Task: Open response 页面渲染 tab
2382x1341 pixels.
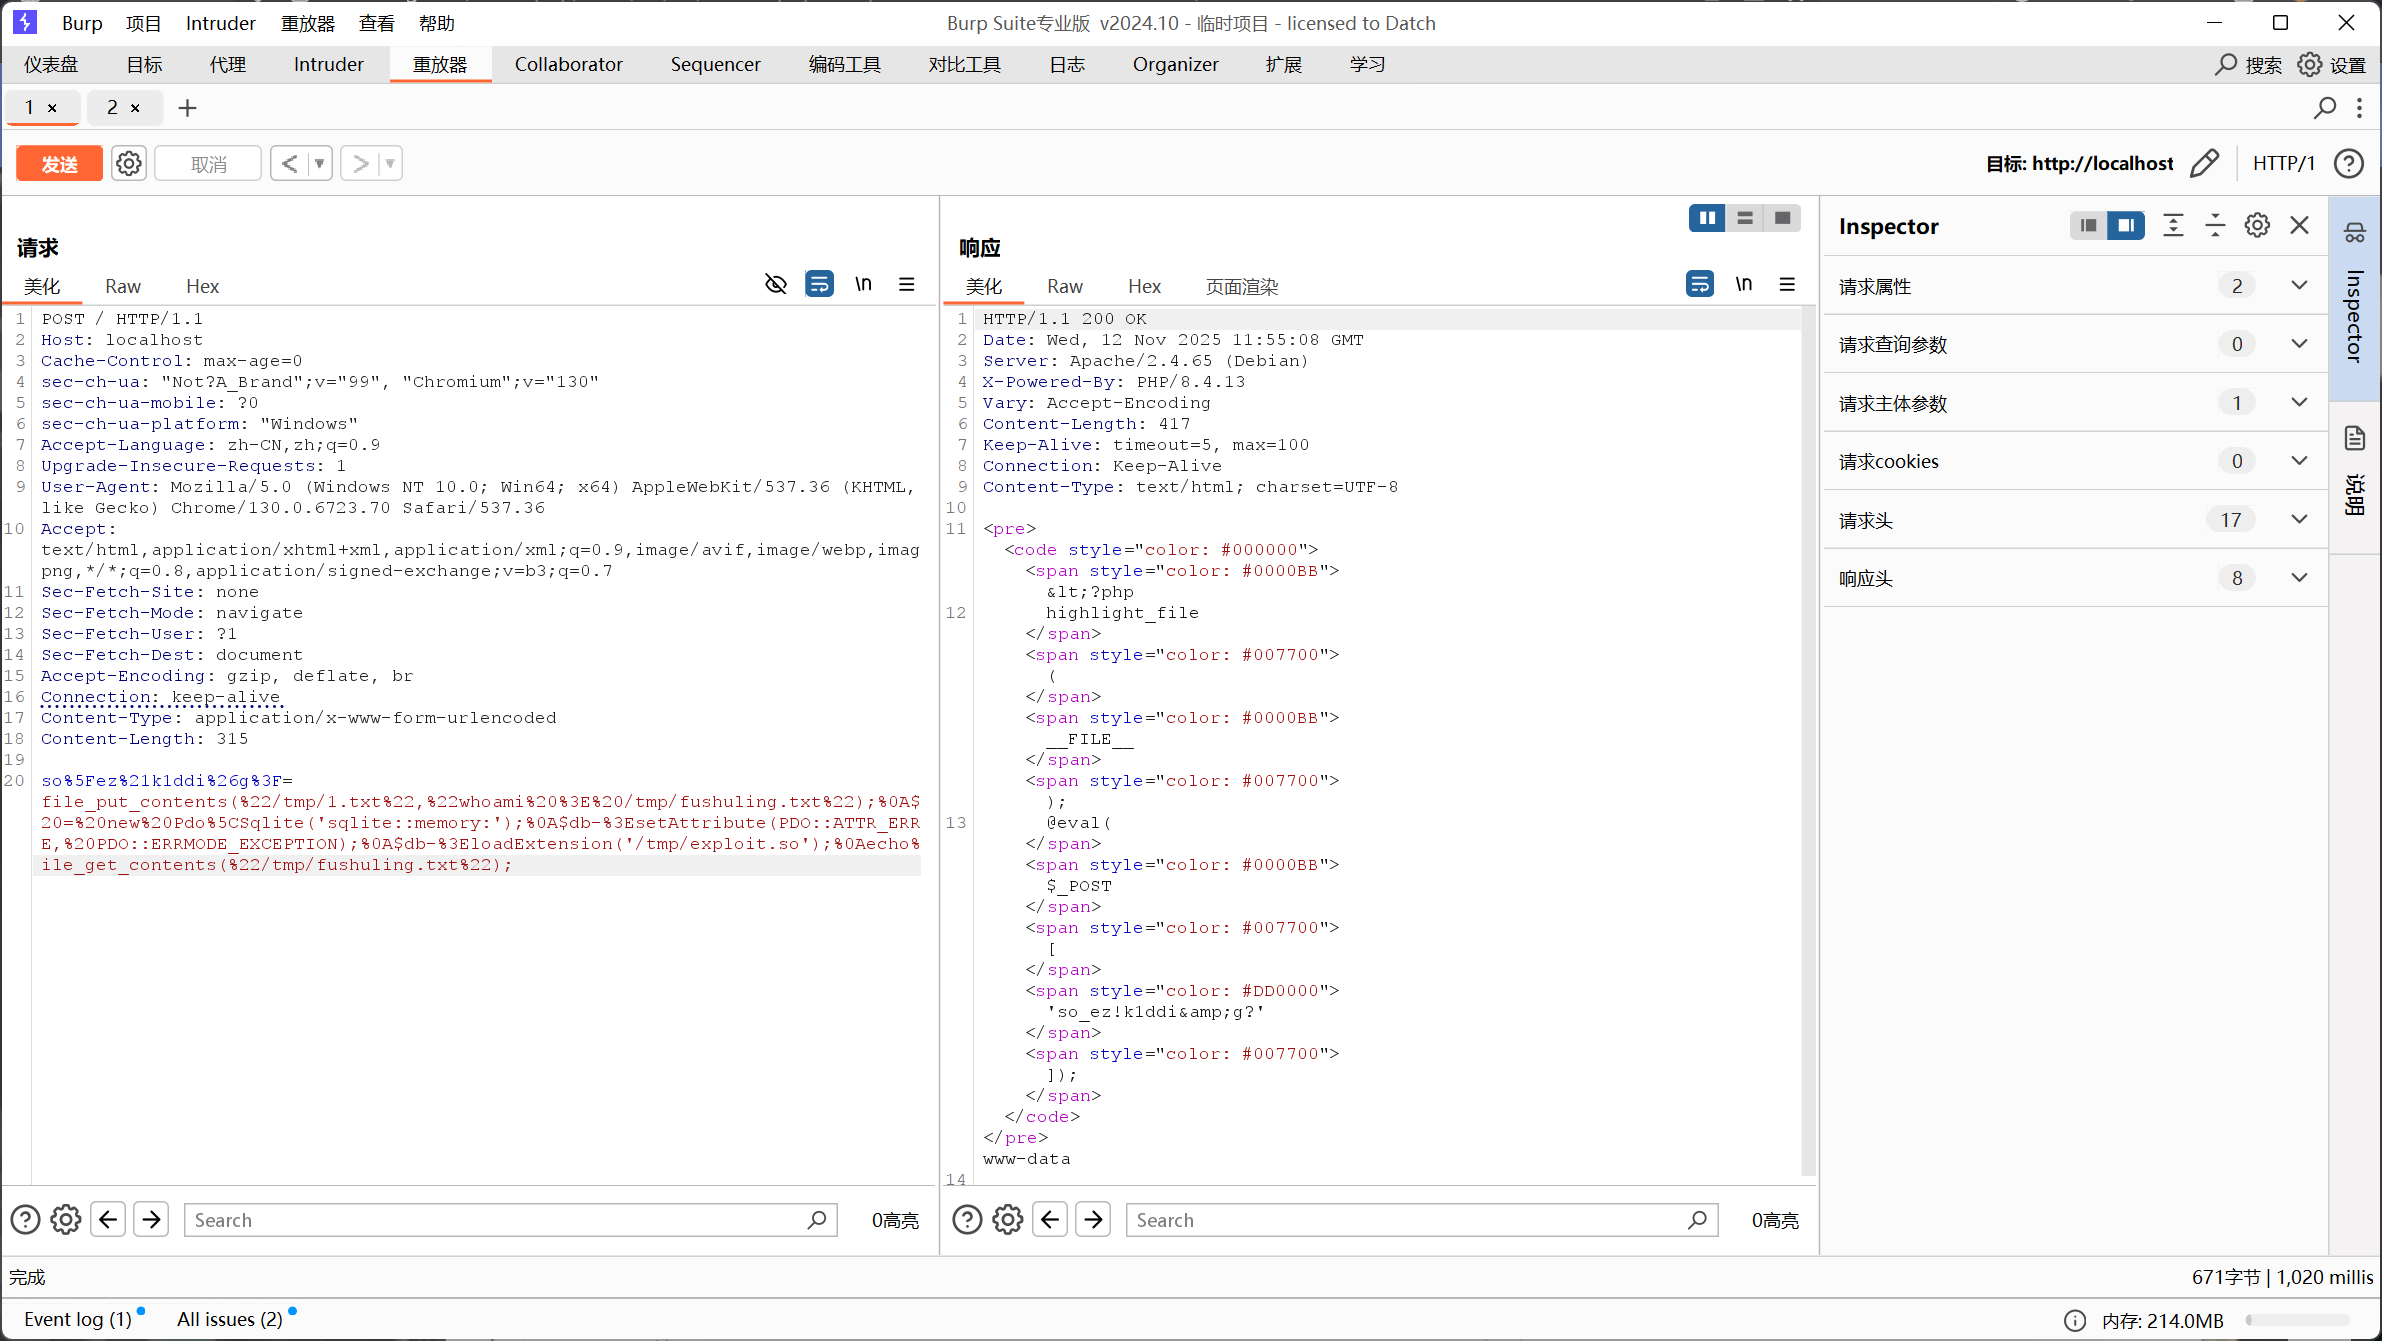Action: tap(1242, 286)
